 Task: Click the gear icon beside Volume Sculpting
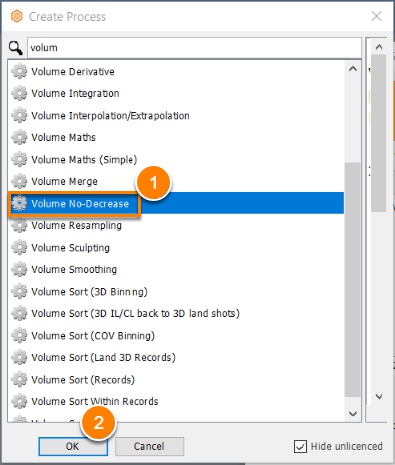19,247
